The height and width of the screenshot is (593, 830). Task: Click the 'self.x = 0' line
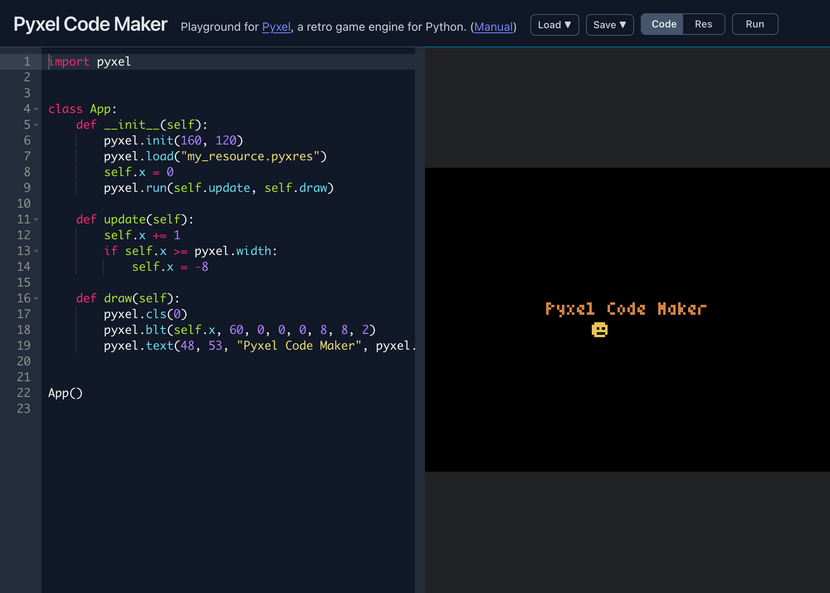[x=139, y=172]
